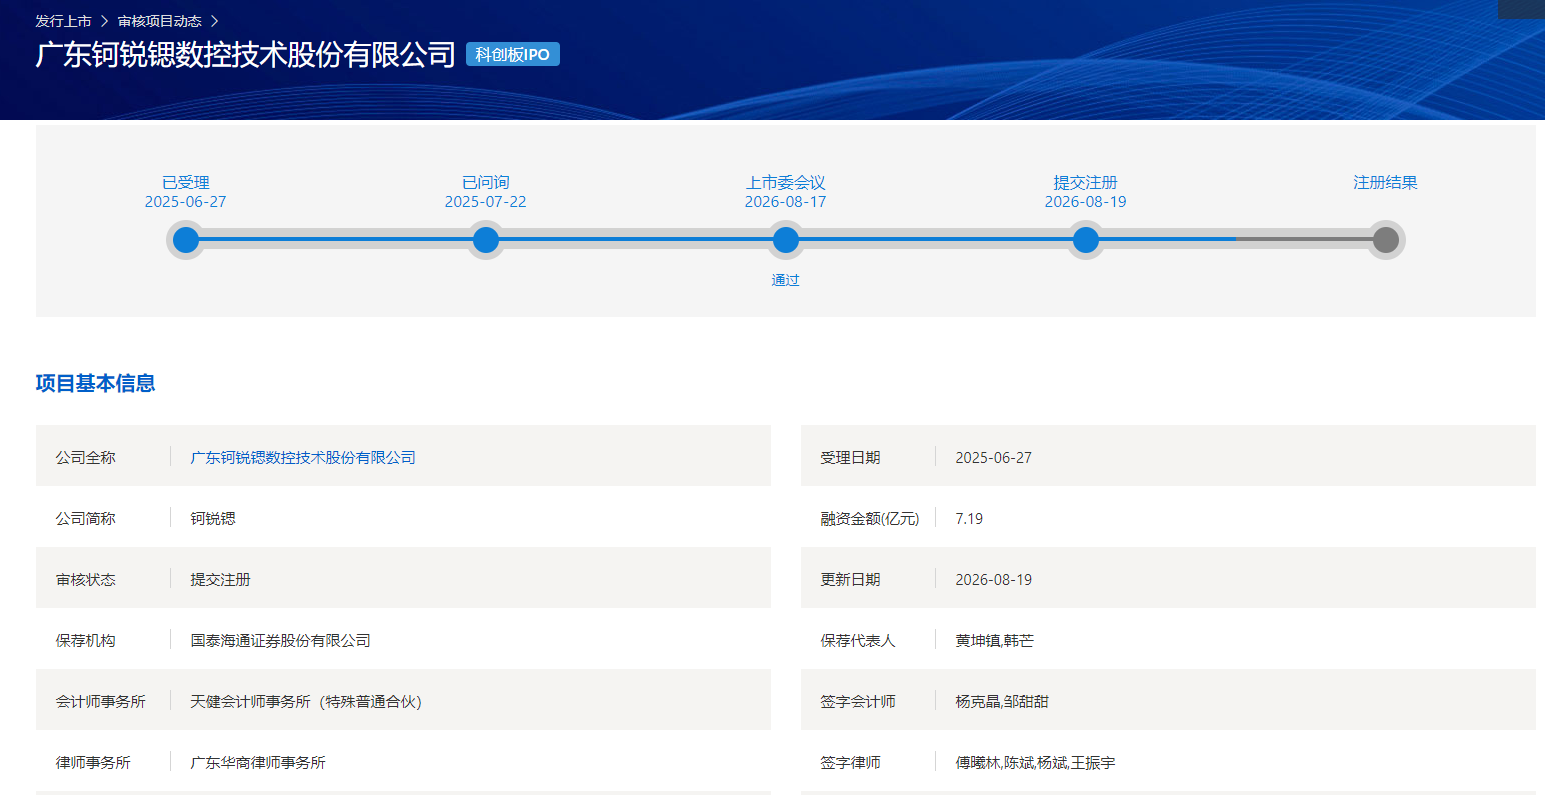
Task: Click the chevron after 审核项目动态 breadcrumb
Action: [214, 21]
